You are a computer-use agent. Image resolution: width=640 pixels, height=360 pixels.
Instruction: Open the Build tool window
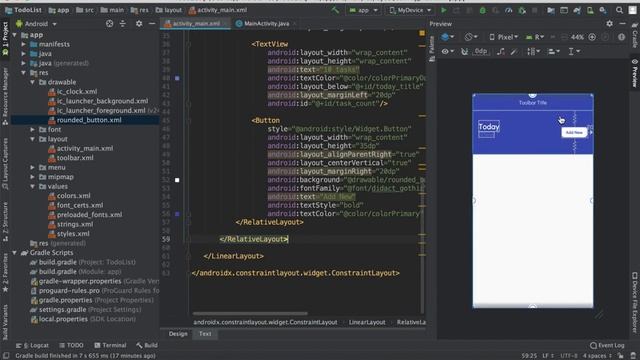[x=147, y=345]
